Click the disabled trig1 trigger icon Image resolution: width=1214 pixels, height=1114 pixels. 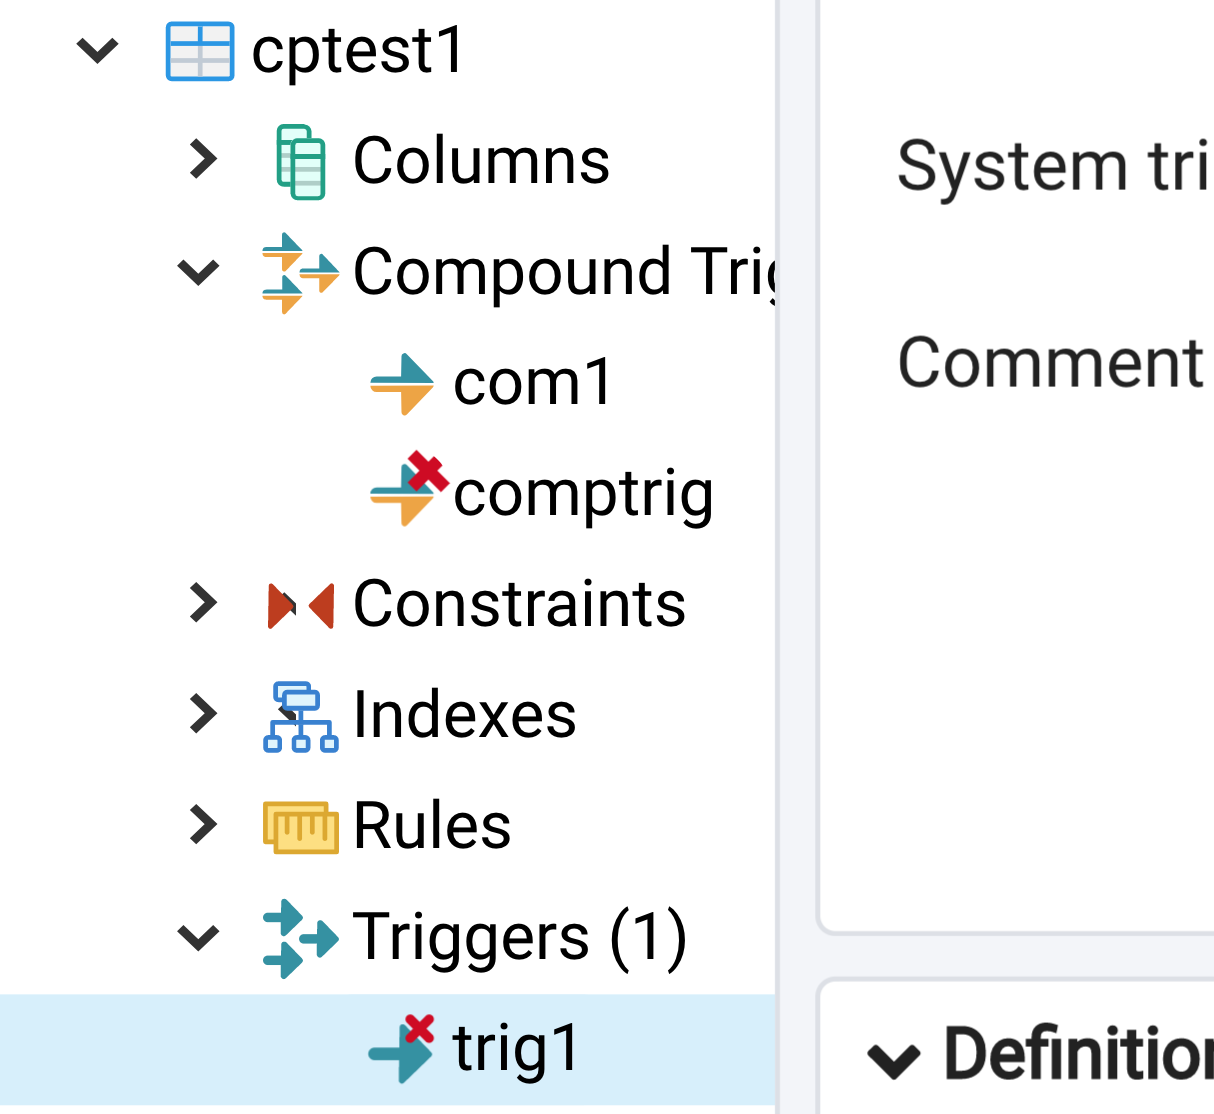click(x=402, y=1049)
